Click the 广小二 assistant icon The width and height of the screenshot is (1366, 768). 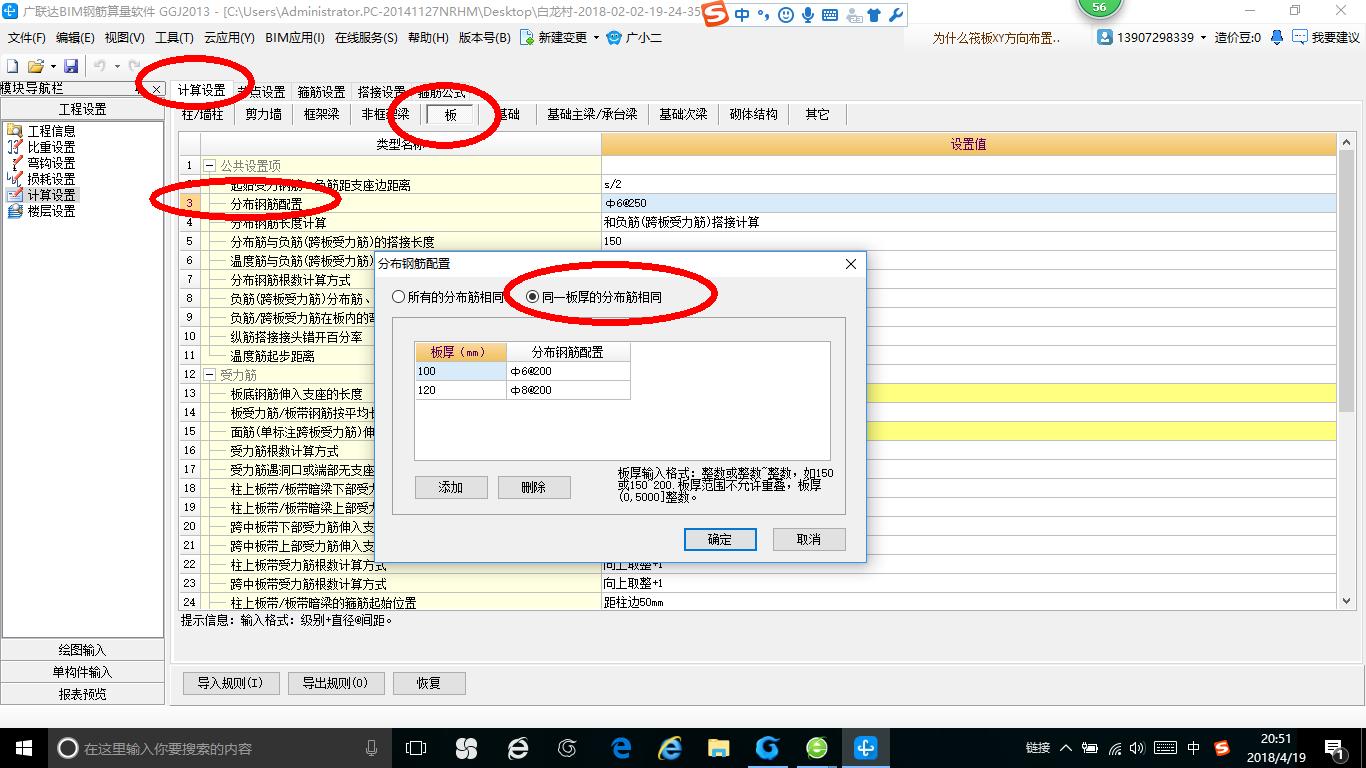(614, 38)
